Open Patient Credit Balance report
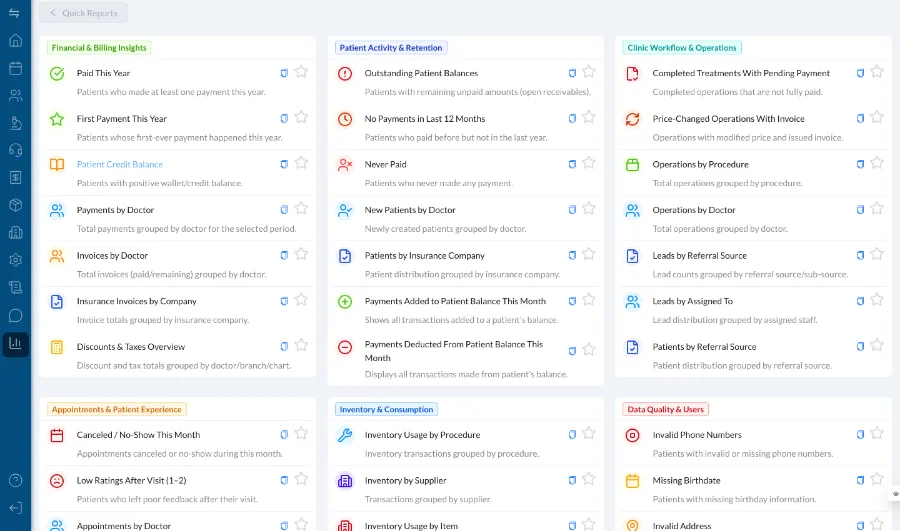 (x=119, y=164)
